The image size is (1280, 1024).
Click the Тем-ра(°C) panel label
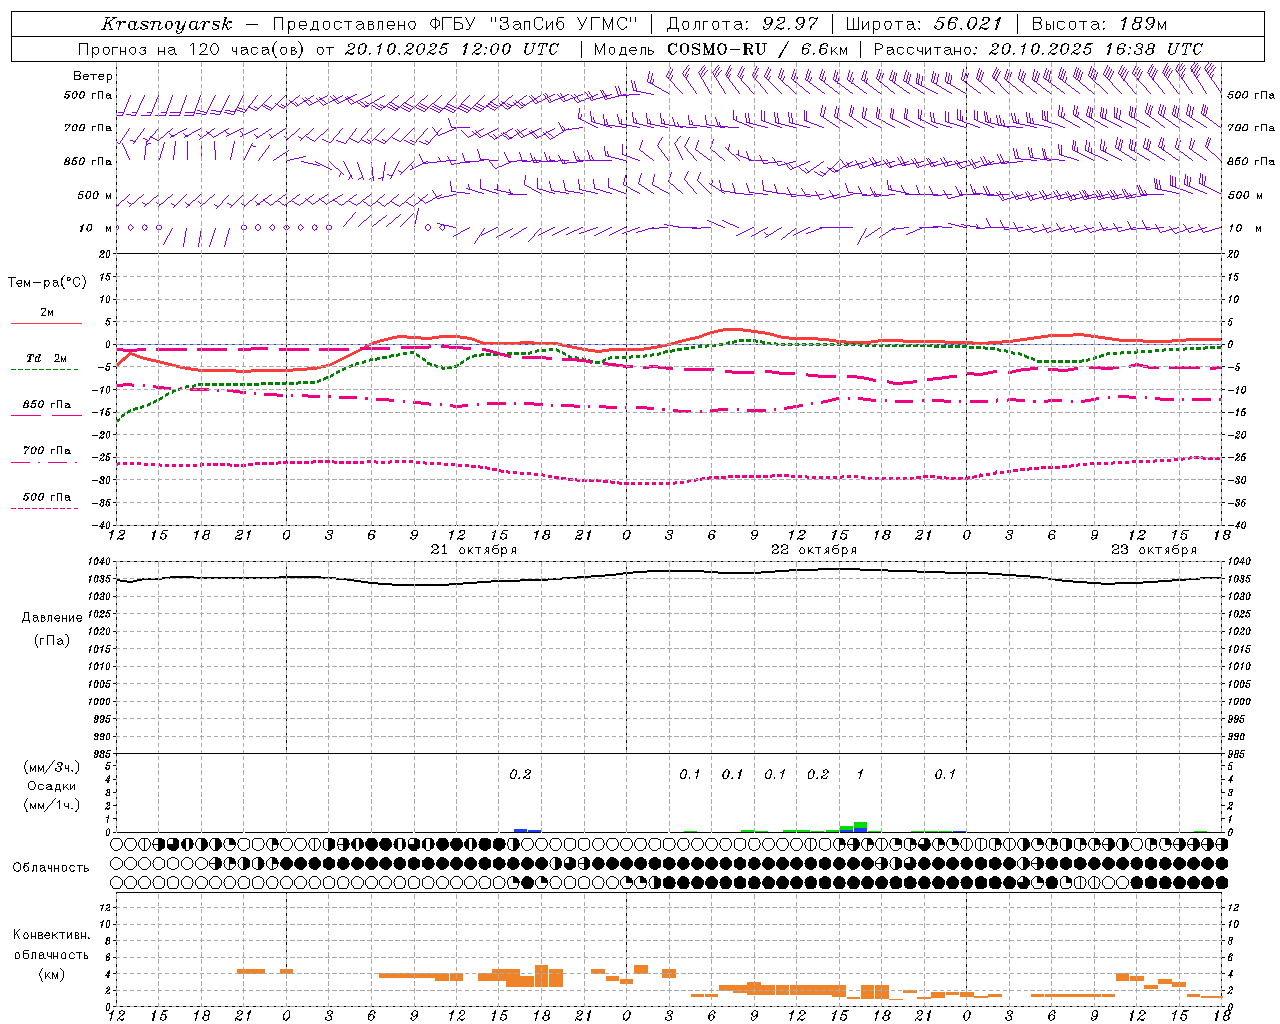pos(47,283)
